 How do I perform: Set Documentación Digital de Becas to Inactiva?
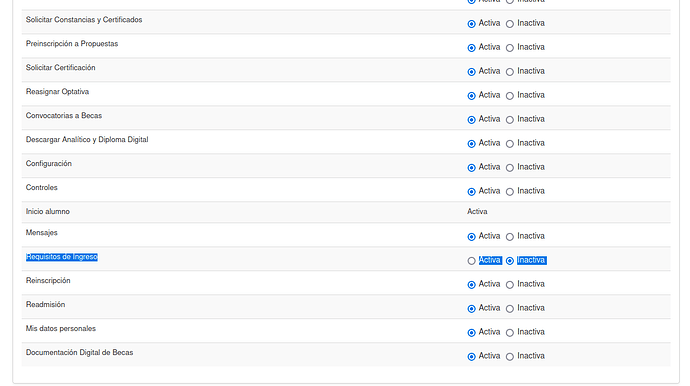click(x=510, y=357)
